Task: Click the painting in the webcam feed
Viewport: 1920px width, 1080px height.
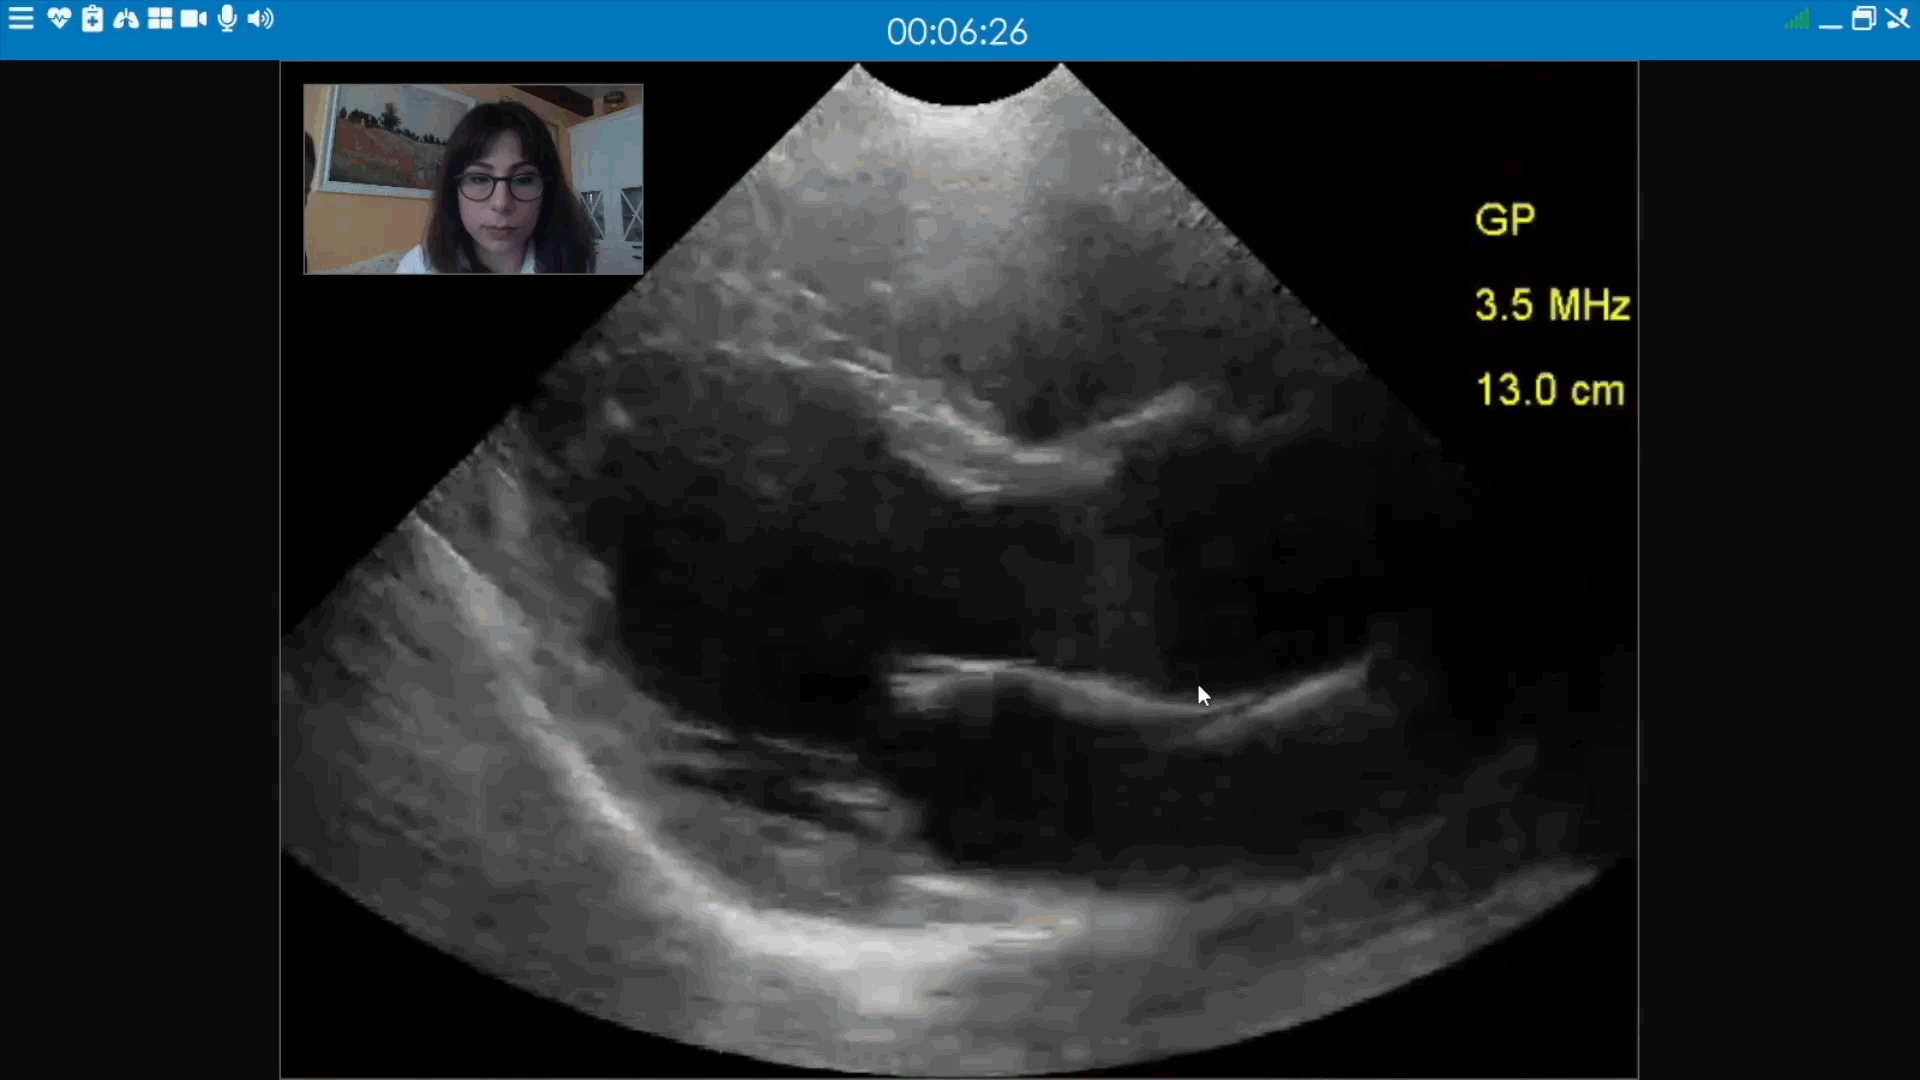Action: [x=385, y=140]
